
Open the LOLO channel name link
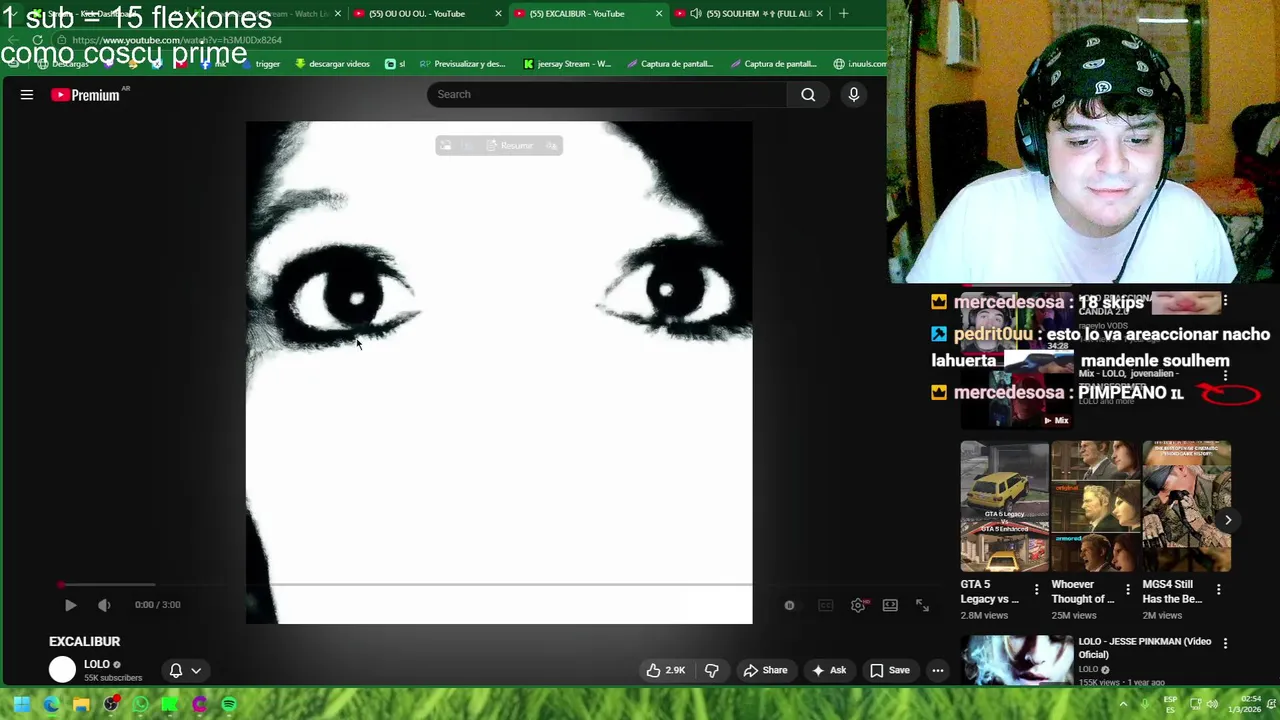[97, 664]
